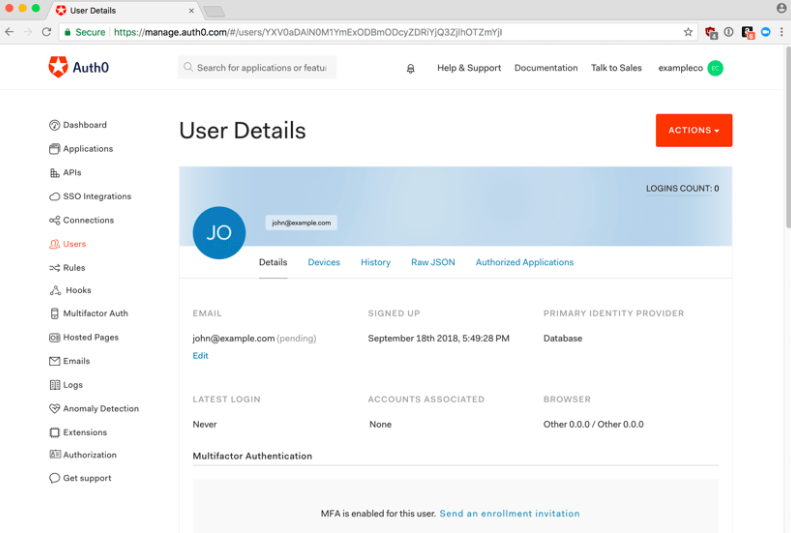Image resolution: width=791 pixels, height=533 pixels.
Task: Click Edit under the email address
Action: click(x=200, y=356)
